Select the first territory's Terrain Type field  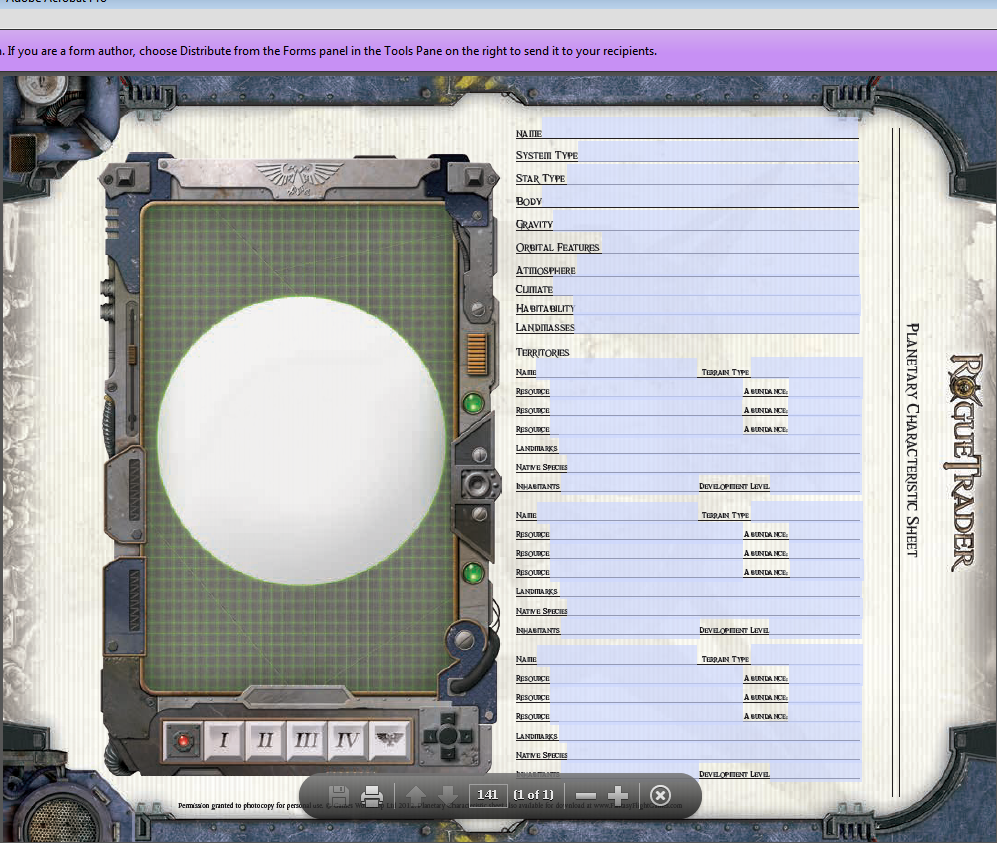point(806,368)
